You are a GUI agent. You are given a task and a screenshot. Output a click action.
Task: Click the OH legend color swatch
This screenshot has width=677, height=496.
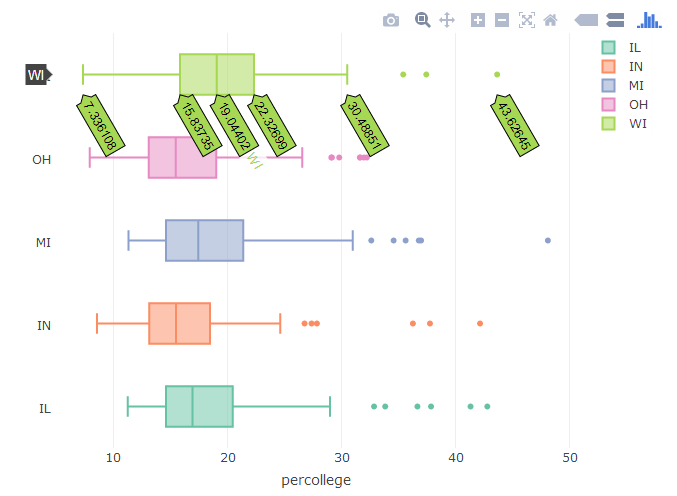[x=608, y=104]
